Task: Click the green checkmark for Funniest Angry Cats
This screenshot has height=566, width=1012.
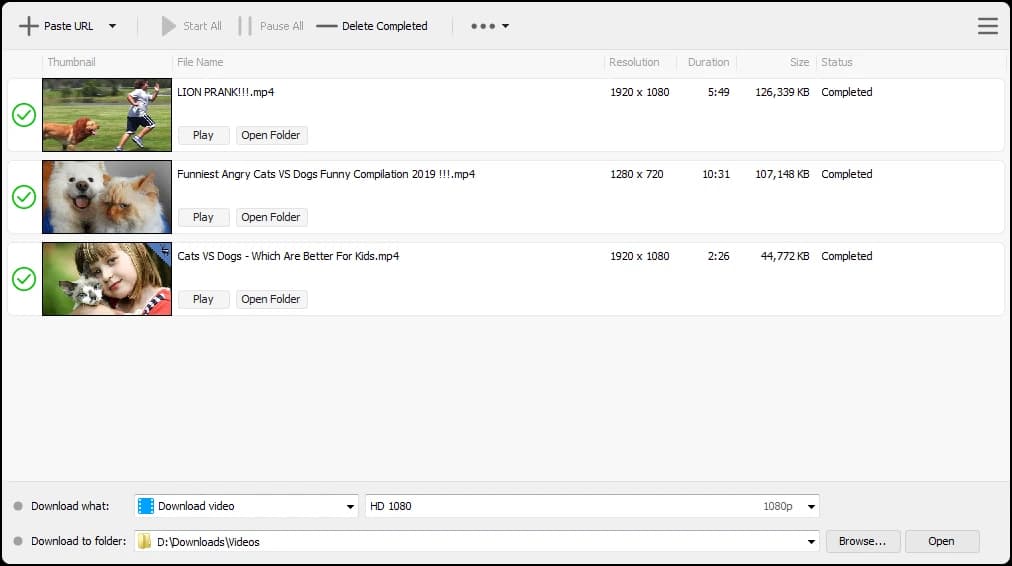Action: (24, 197)
